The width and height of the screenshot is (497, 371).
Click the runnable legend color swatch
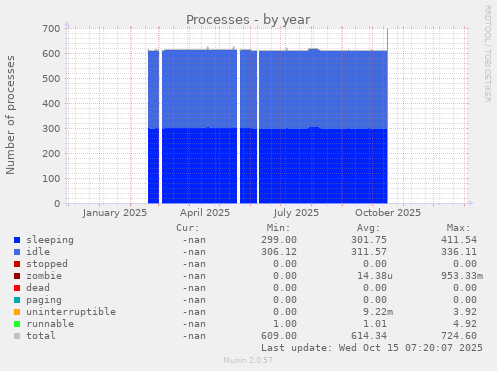17,324
